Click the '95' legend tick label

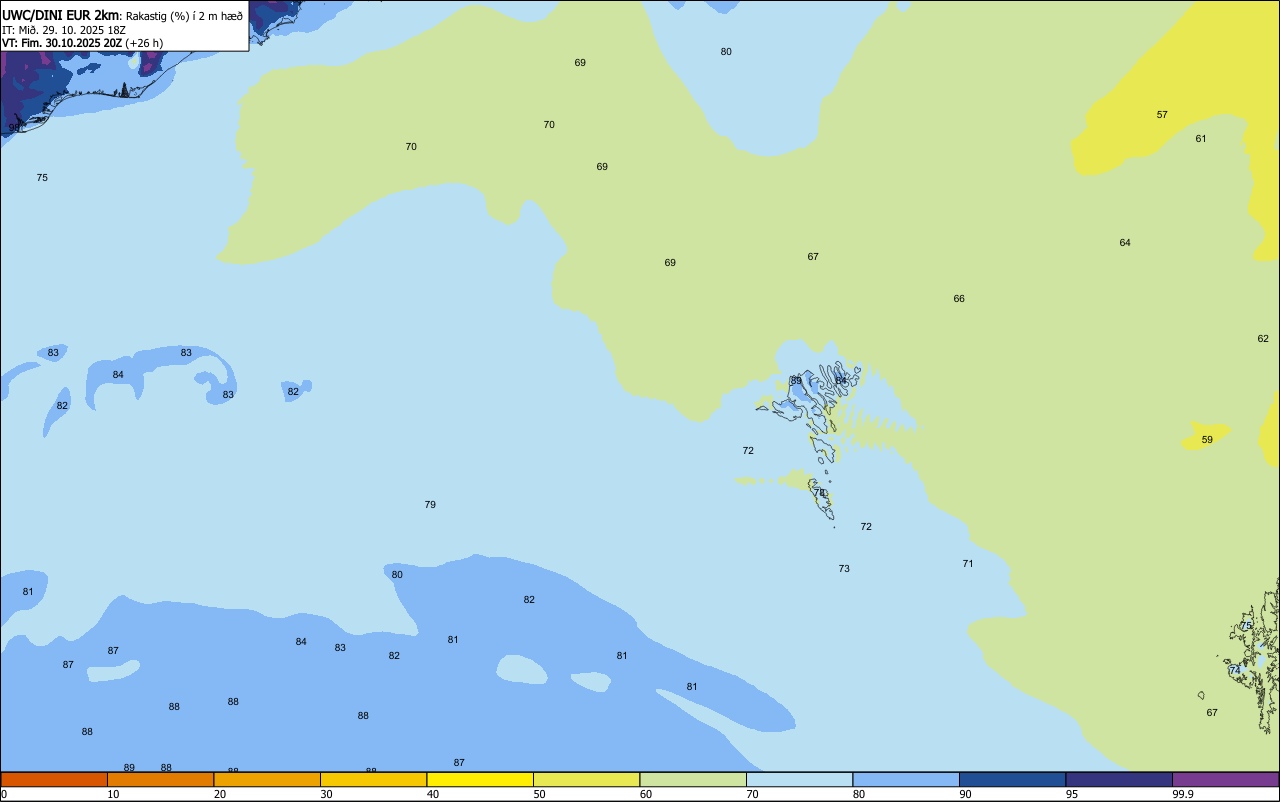tap(1073, 794)
